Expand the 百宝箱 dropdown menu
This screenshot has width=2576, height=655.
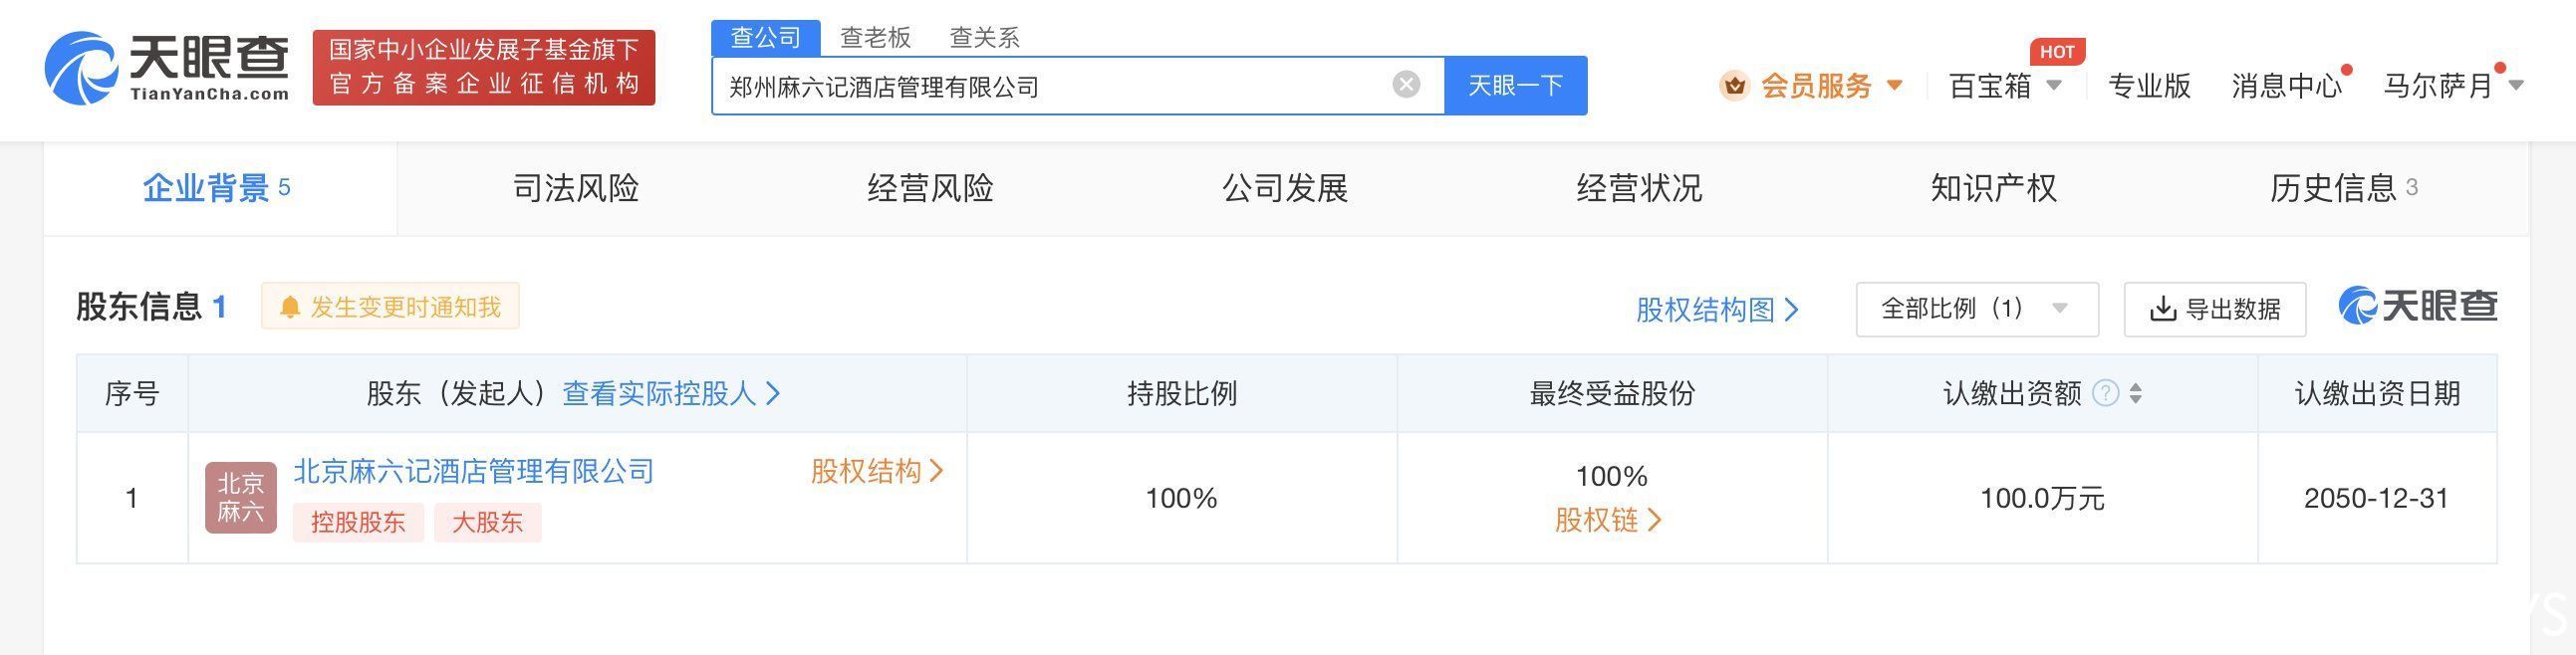pyautogui.click(x=2006, y=86)
